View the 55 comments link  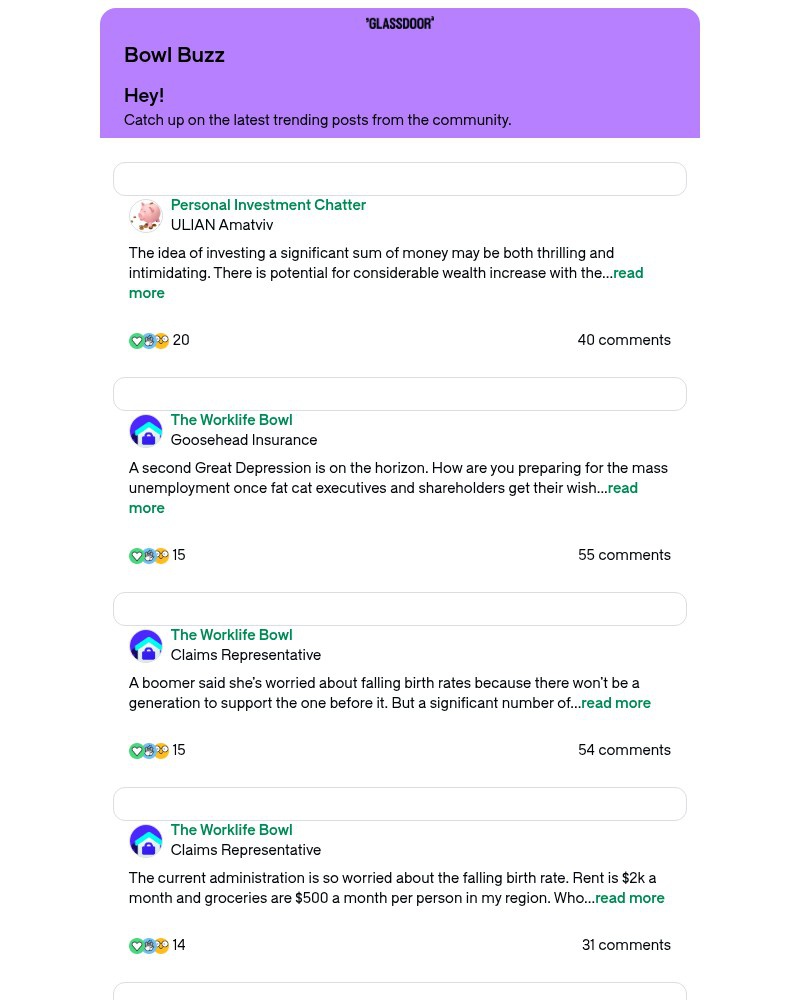point(624,555)
